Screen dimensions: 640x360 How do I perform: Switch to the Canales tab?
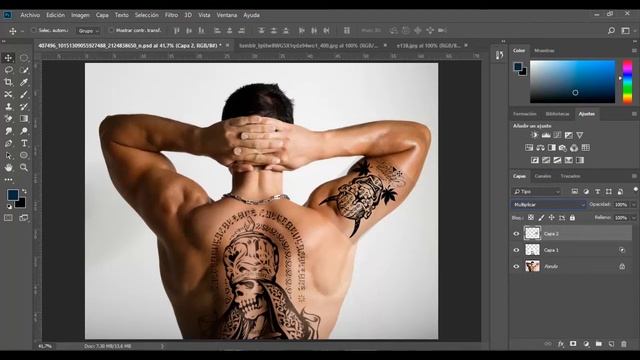pyautogui.click(x=542, y=176)
